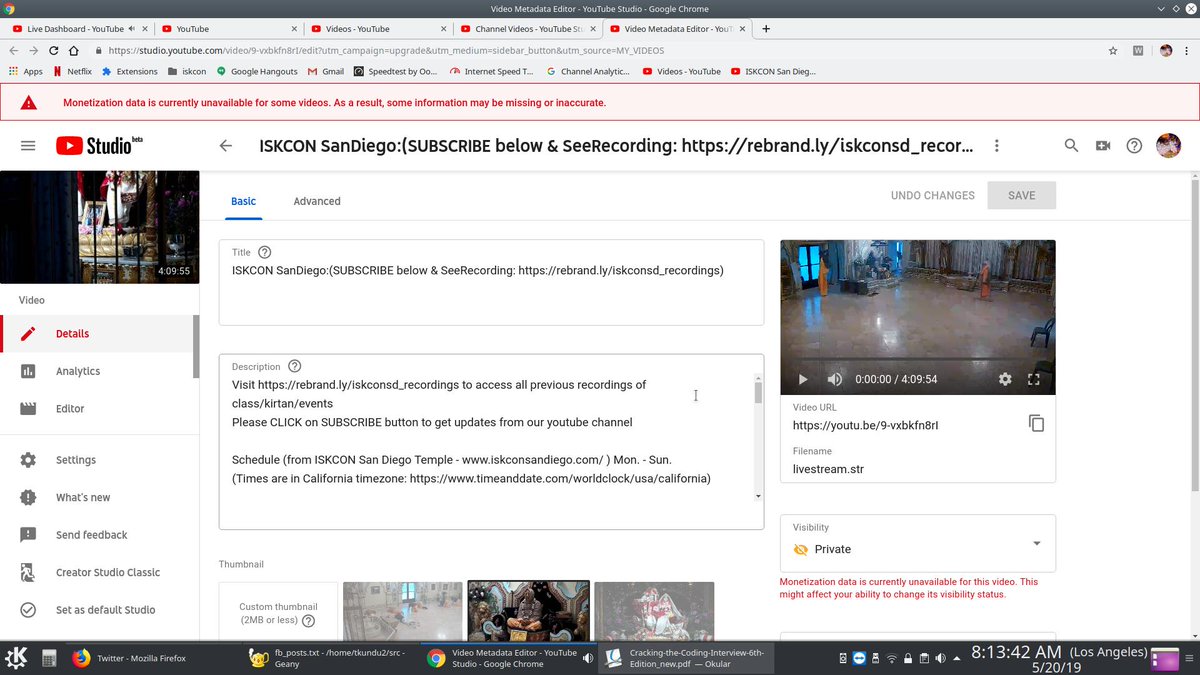Click the SAVE button
Screen dimensions: 1200x675
1021,195
